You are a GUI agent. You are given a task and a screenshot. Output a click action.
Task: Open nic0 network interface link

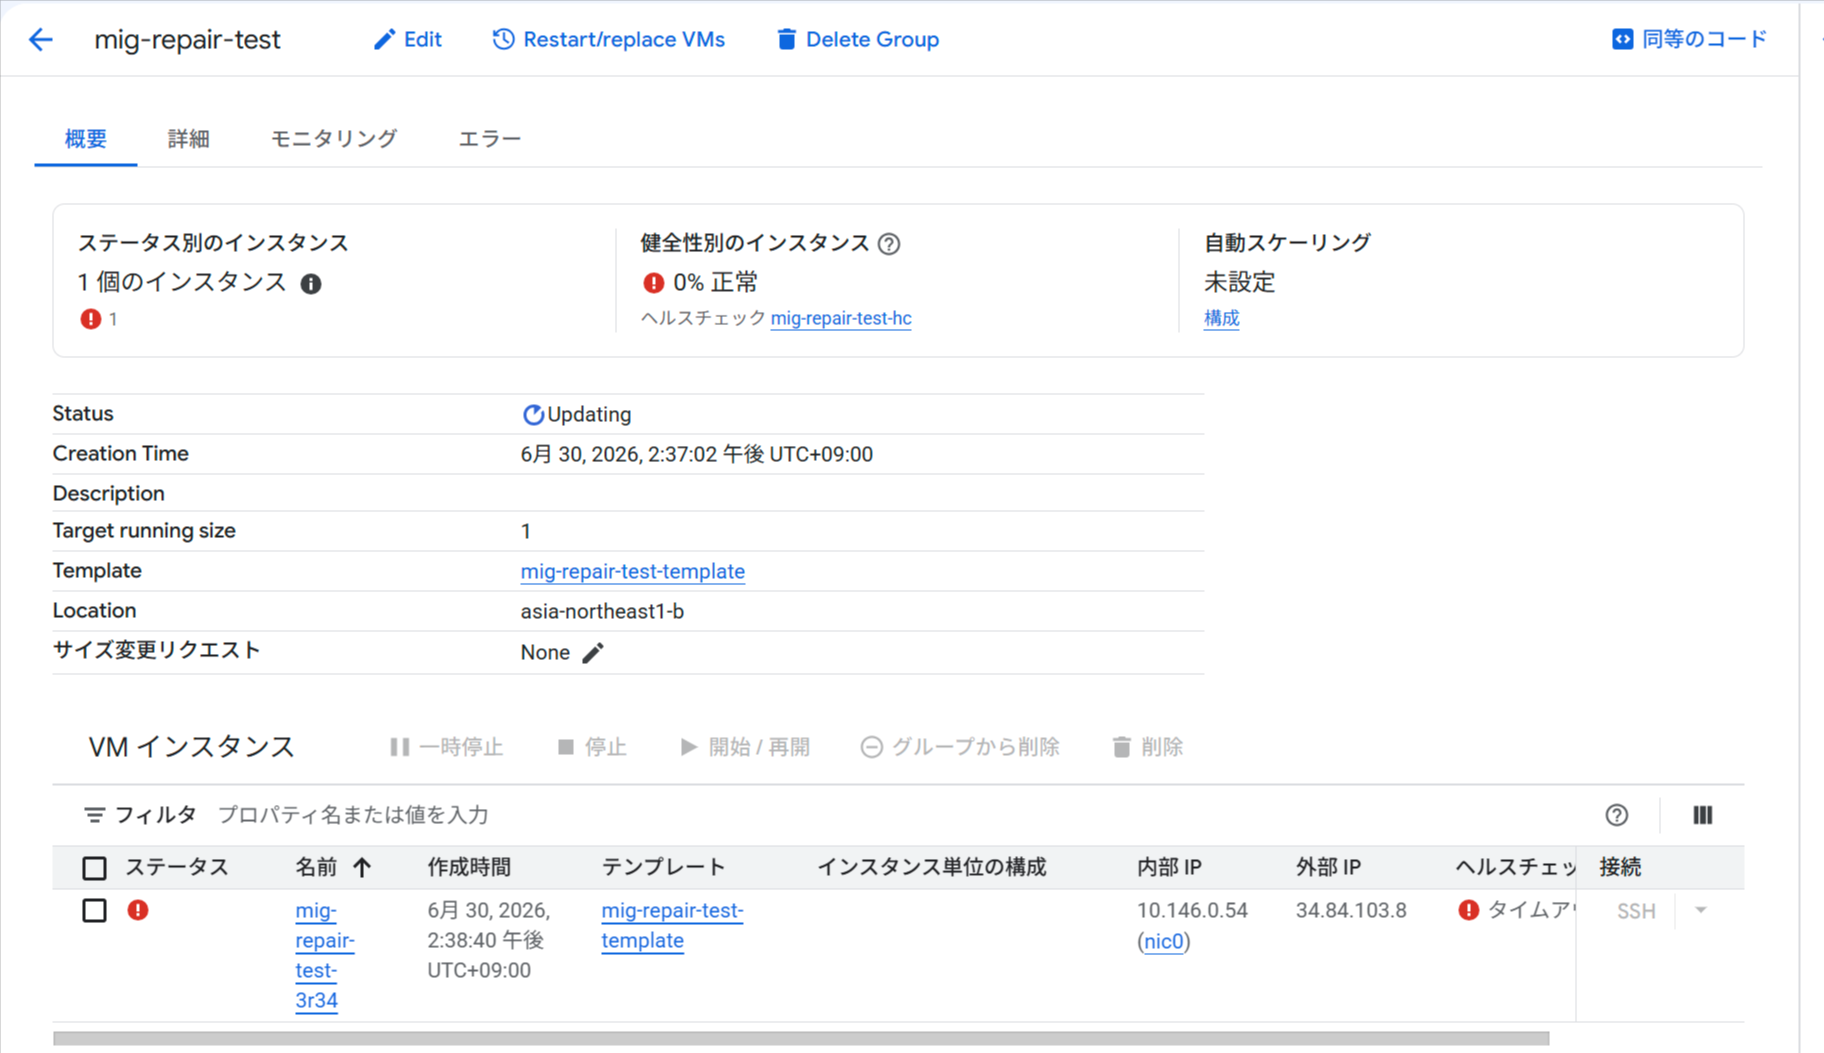1164,942
